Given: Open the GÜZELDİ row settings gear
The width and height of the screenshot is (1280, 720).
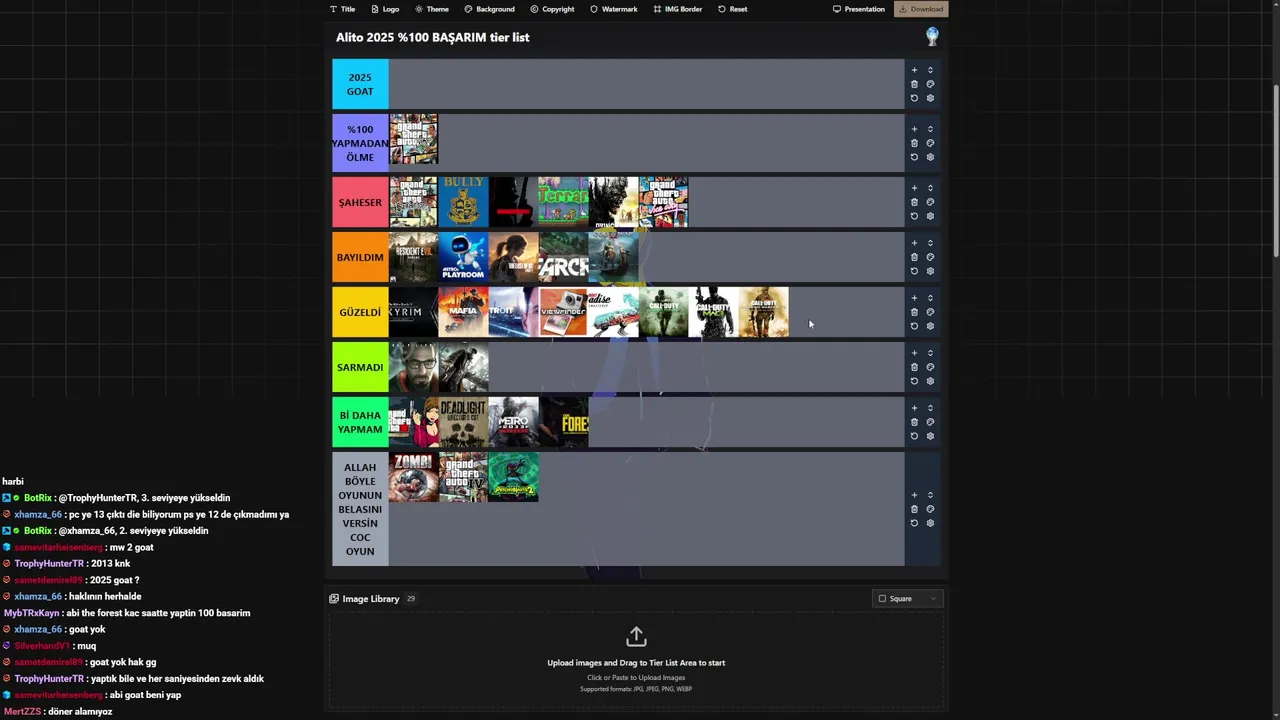Looking at the screenshot, I should tap(930, 326).
